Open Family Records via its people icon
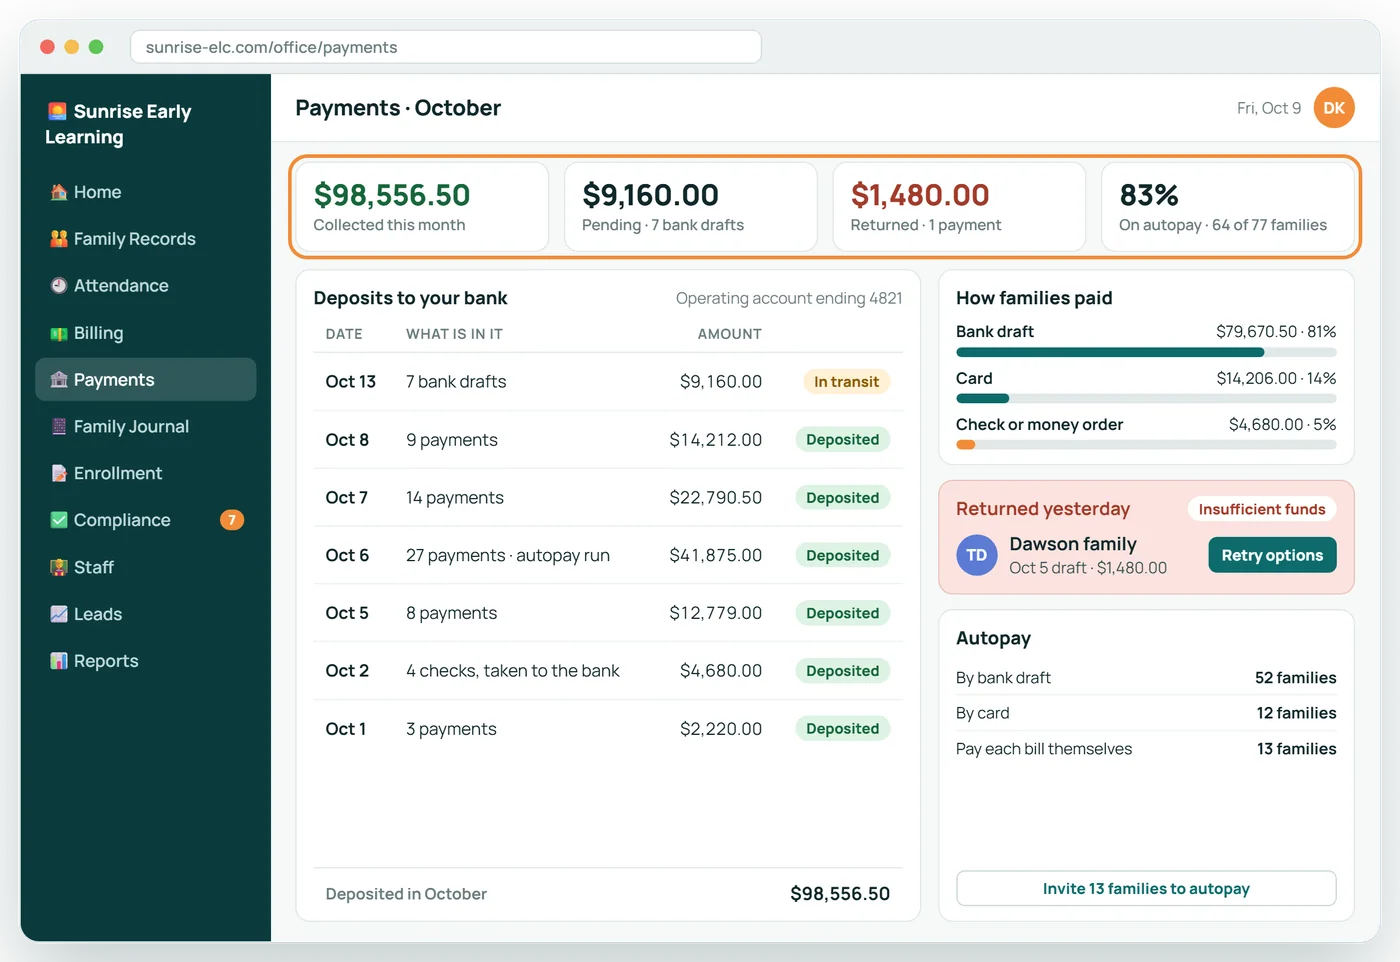The width and height of the screenshot is (1400, 962). (x=59, y=239)
